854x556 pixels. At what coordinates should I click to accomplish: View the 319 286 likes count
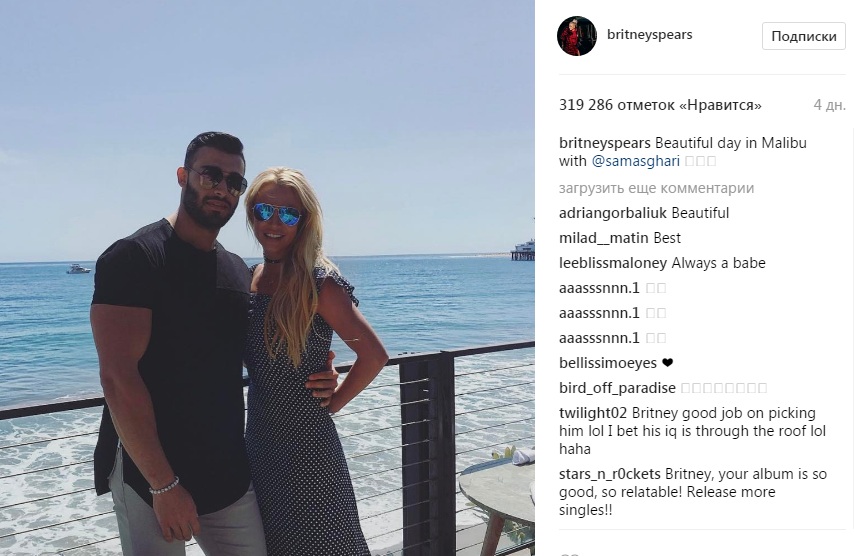tap(660, 105)
